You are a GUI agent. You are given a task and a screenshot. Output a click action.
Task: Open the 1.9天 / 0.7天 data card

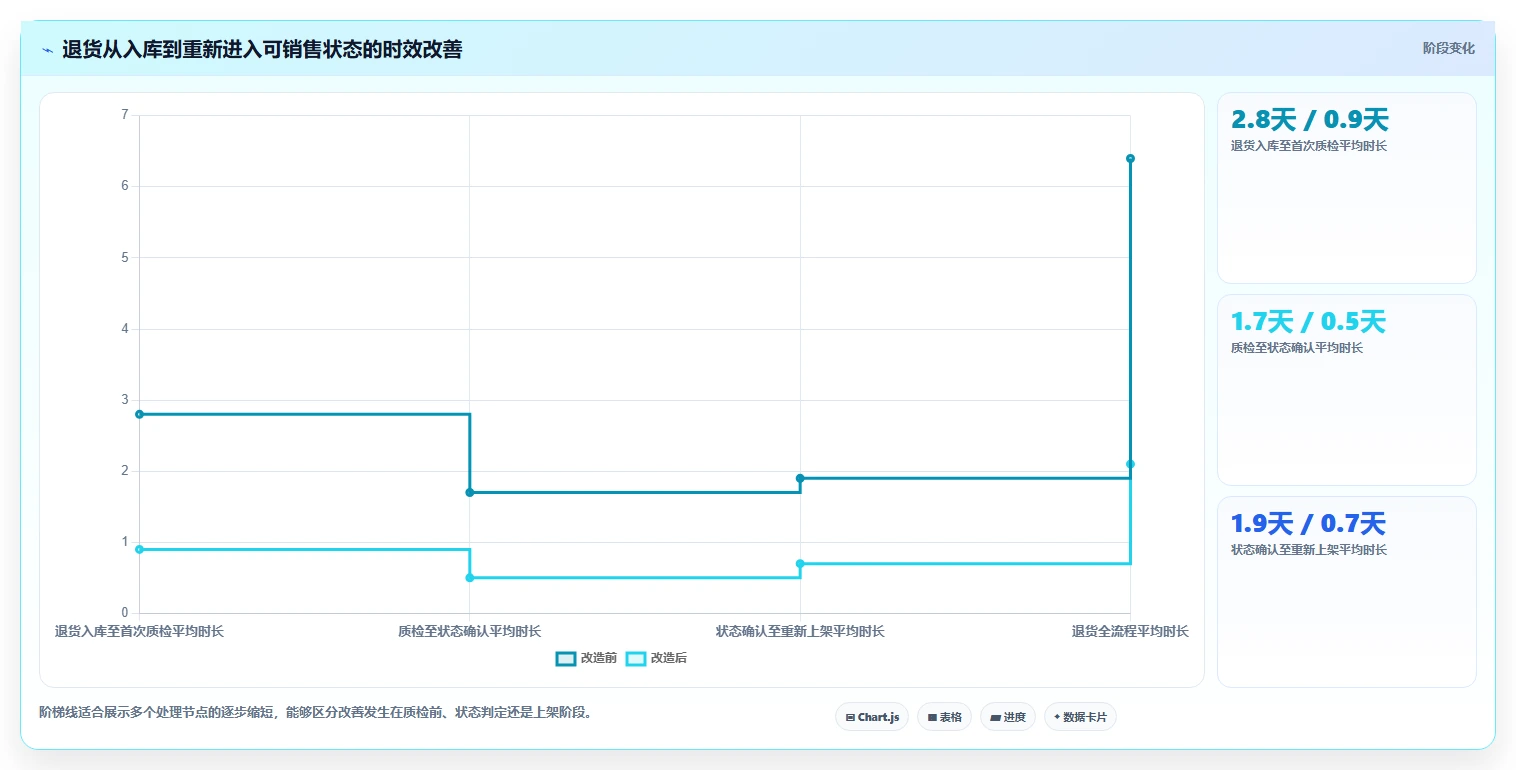click(x=1346, y=592)
